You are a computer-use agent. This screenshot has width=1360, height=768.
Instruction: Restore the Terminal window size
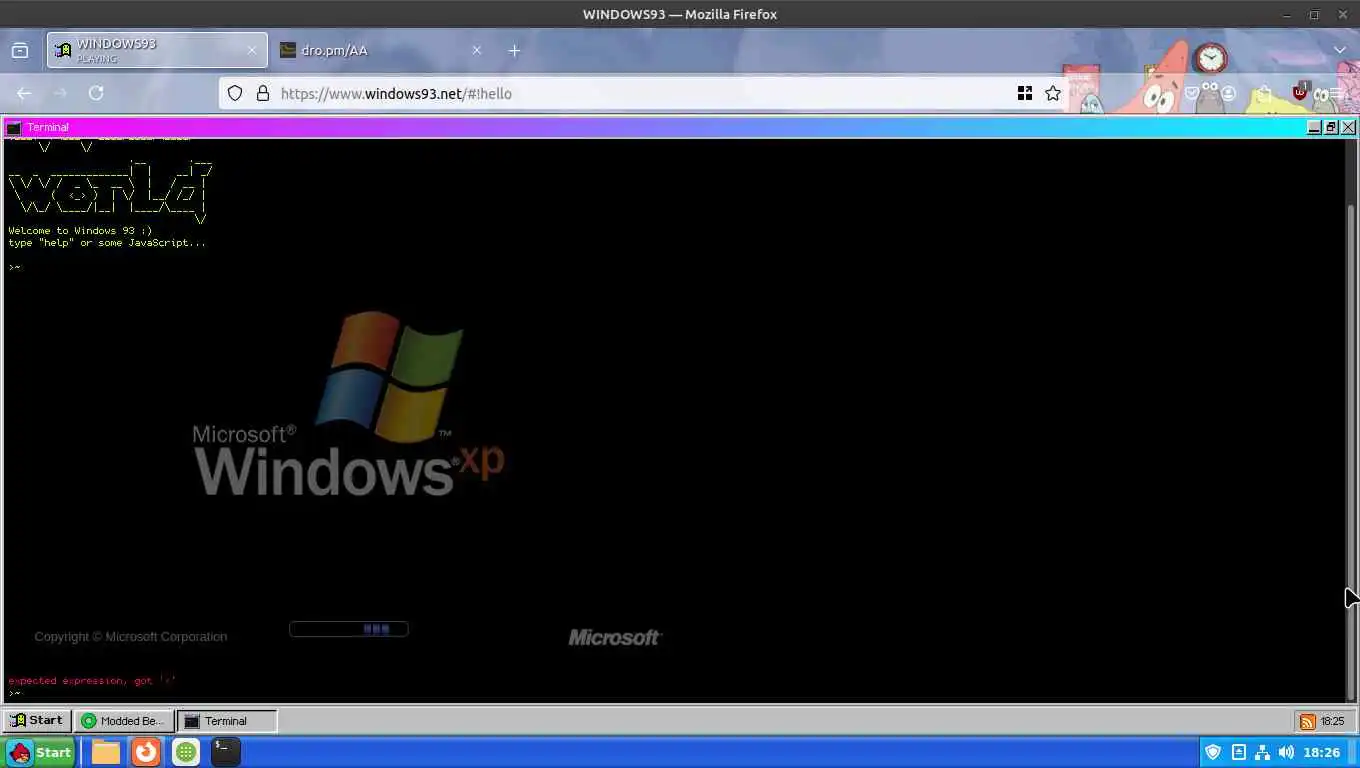point(1332,127)
